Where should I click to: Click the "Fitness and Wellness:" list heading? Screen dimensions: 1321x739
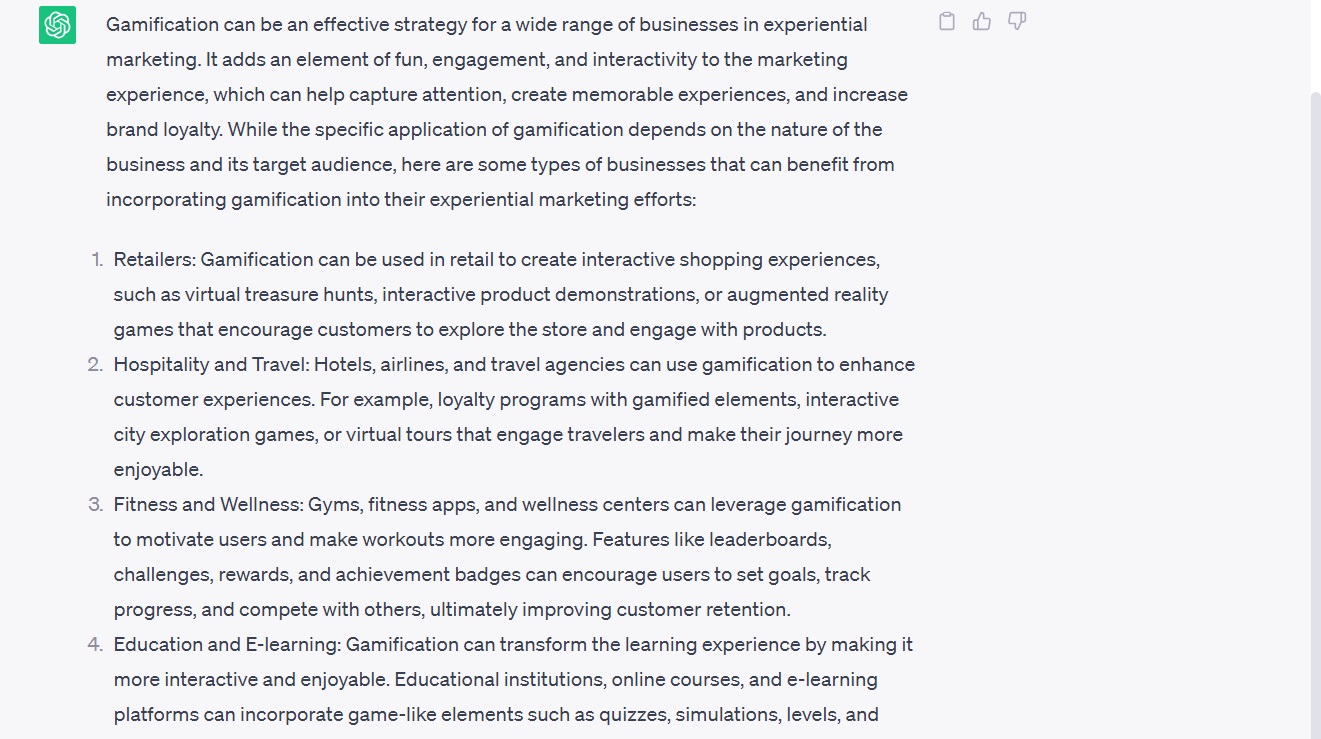pyautogui.click(x=208, y=505)
